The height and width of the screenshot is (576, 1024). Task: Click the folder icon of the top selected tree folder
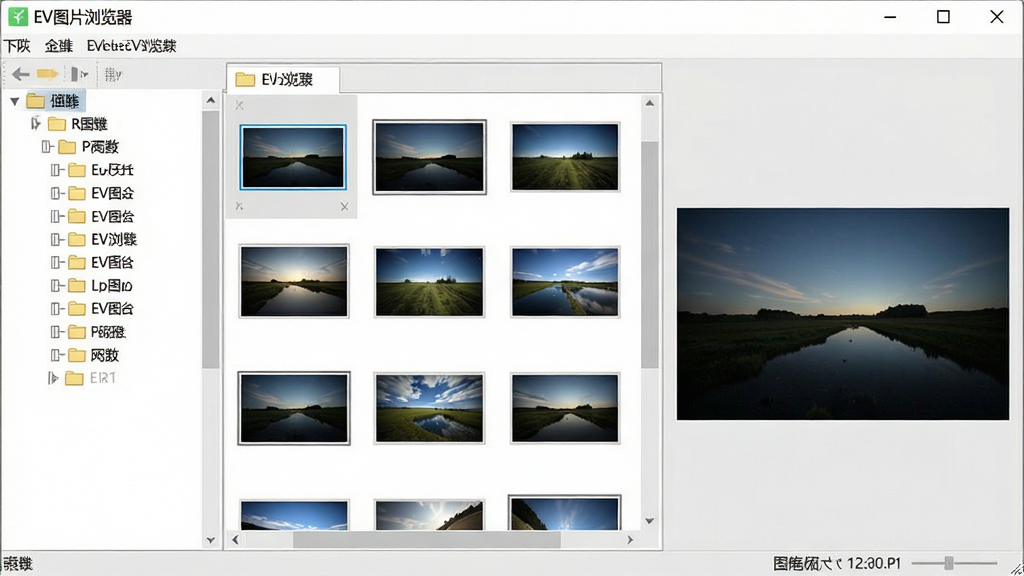point(35,101)
